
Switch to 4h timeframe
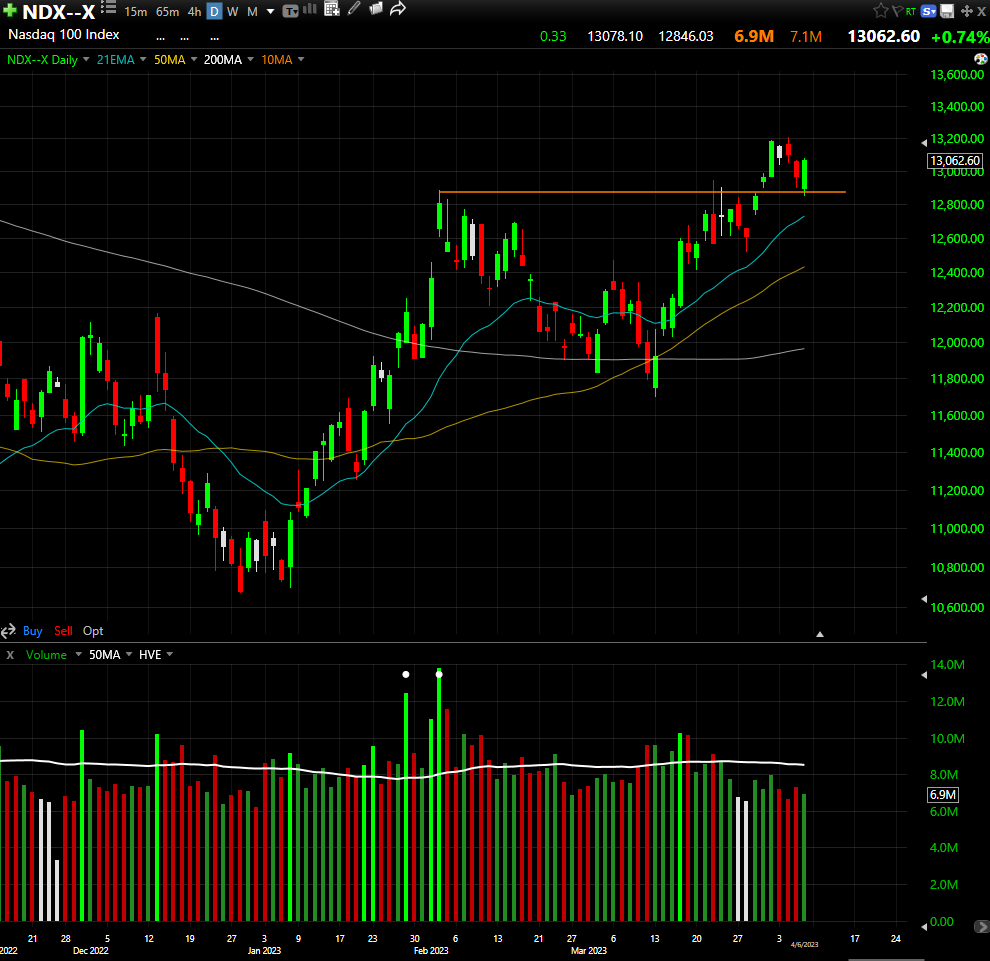click(x=194, y=11)
